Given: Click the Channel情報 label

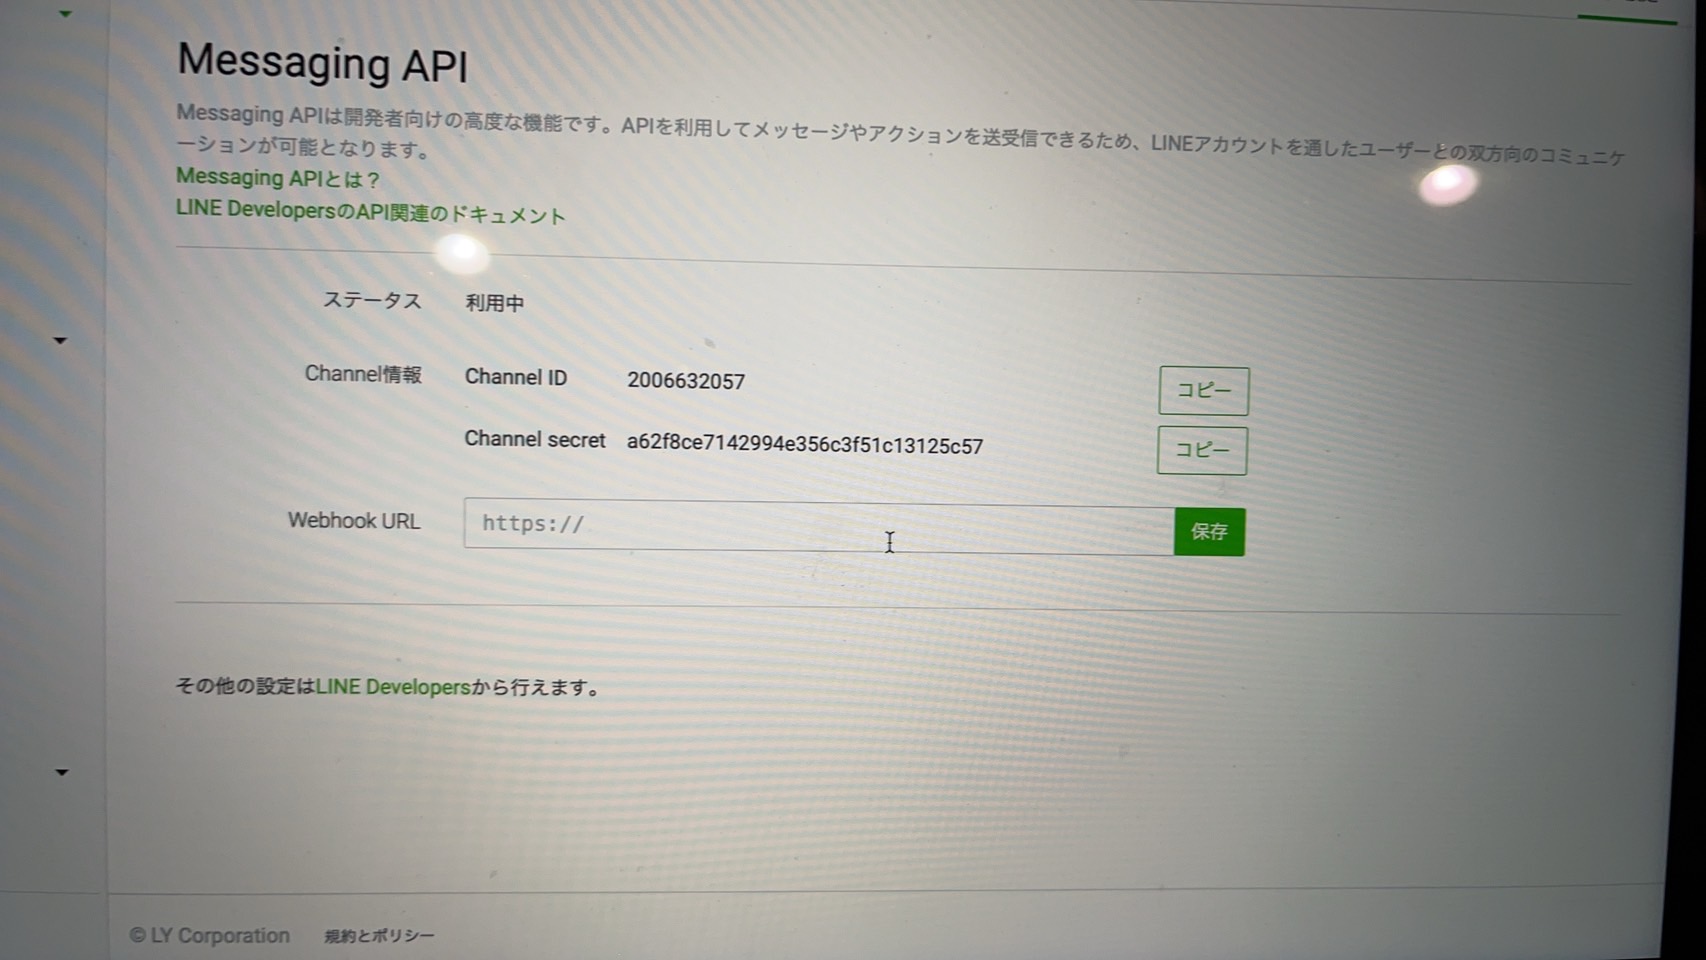Looking at the screenshot, I should click(x=363, y=374).
